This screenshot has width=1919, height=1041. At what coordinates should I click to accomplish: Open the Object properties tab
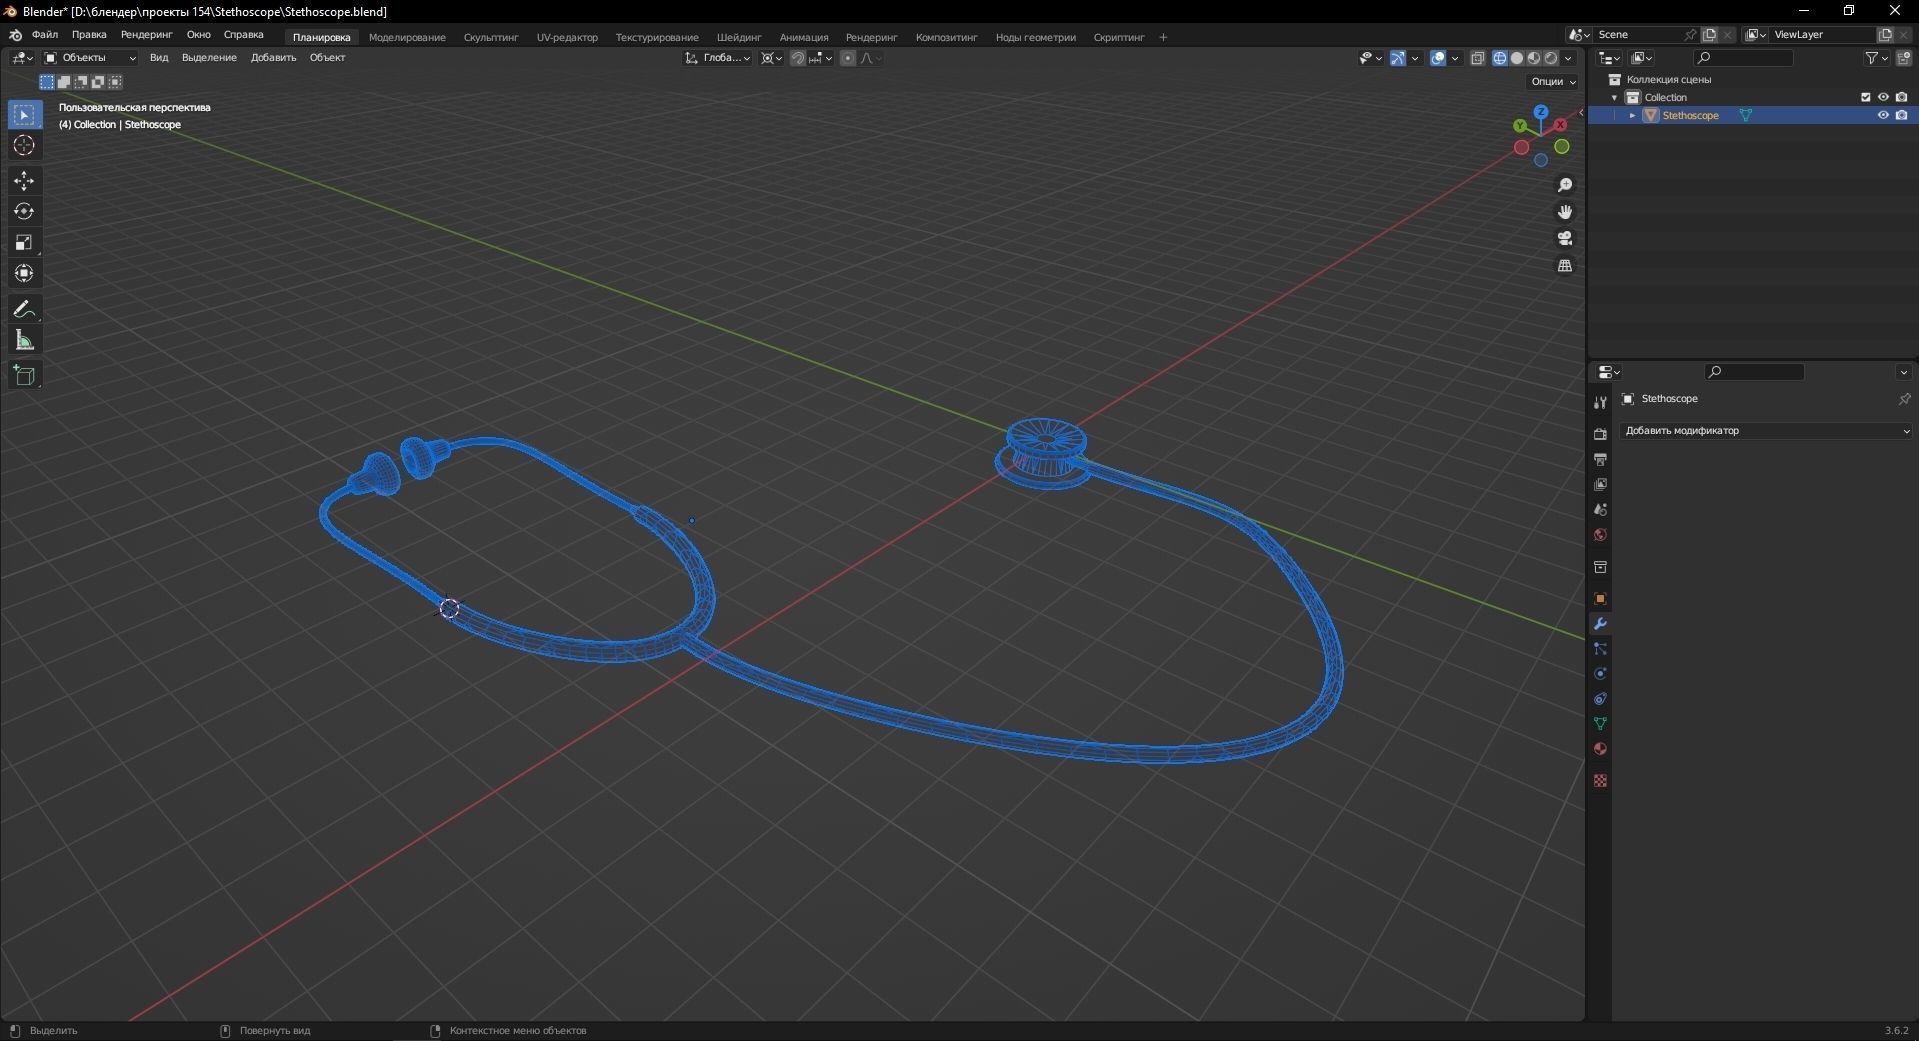[x=1600, y=599]
